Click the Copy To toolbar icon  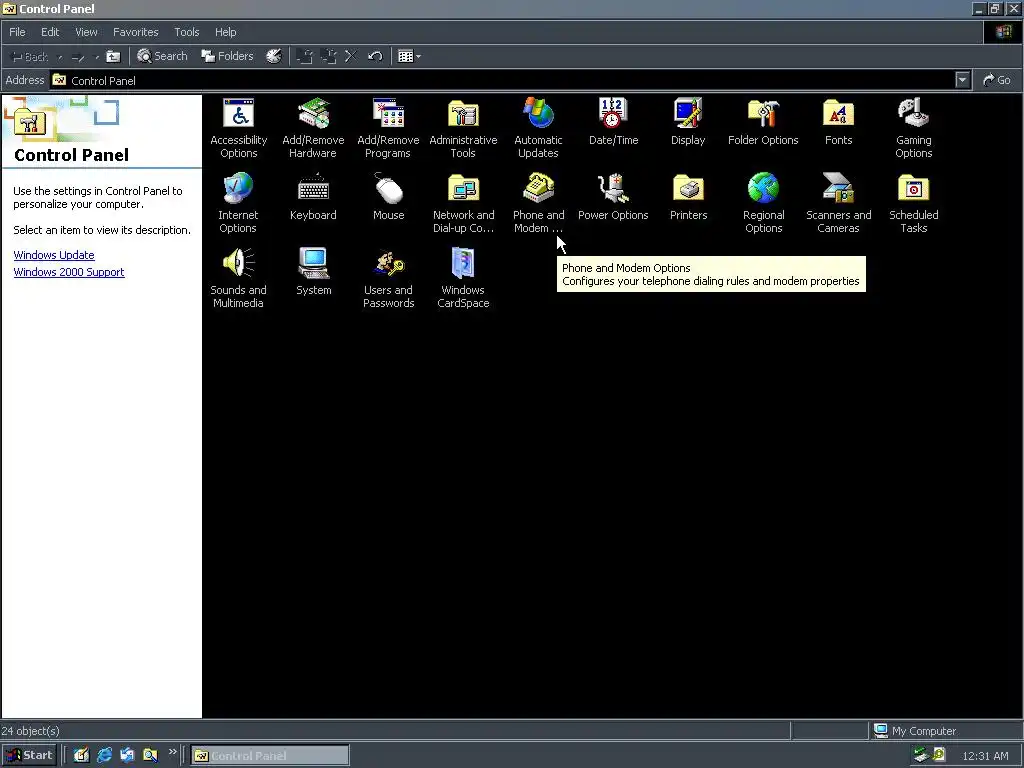328,57
